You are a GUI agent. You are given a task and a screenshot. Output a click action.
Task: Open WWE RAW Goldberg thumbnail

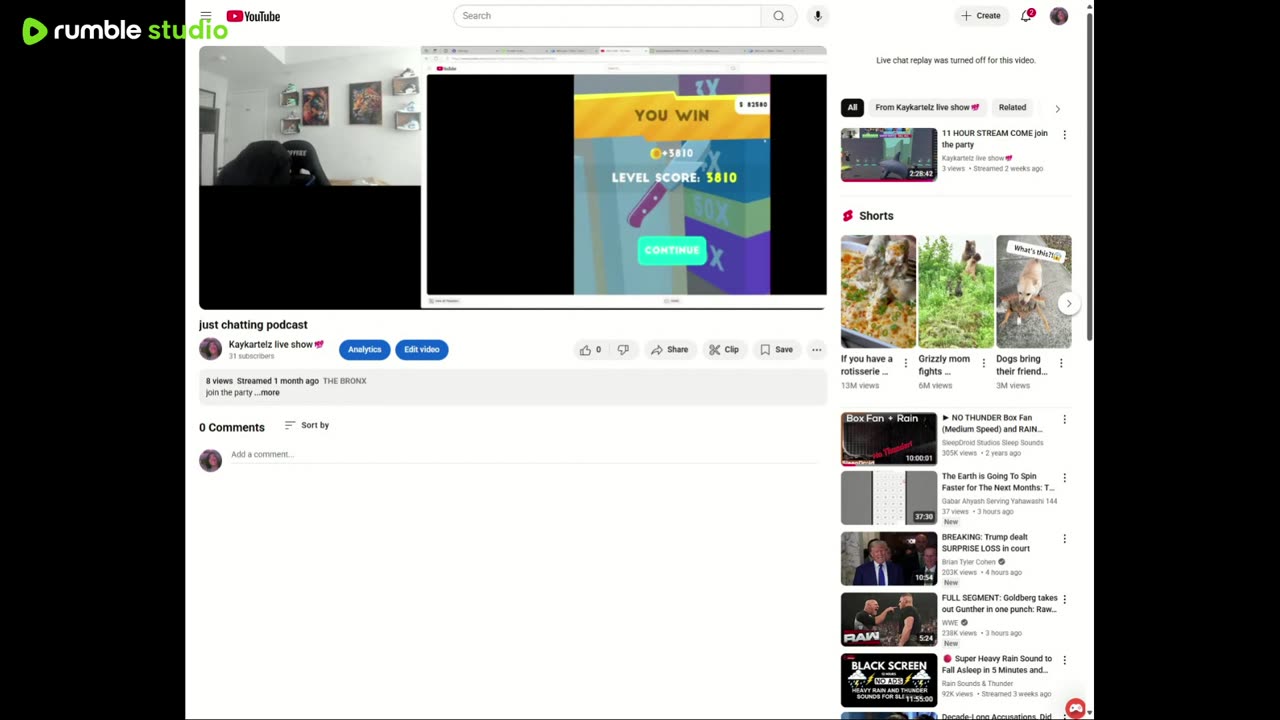click(889, 619)
